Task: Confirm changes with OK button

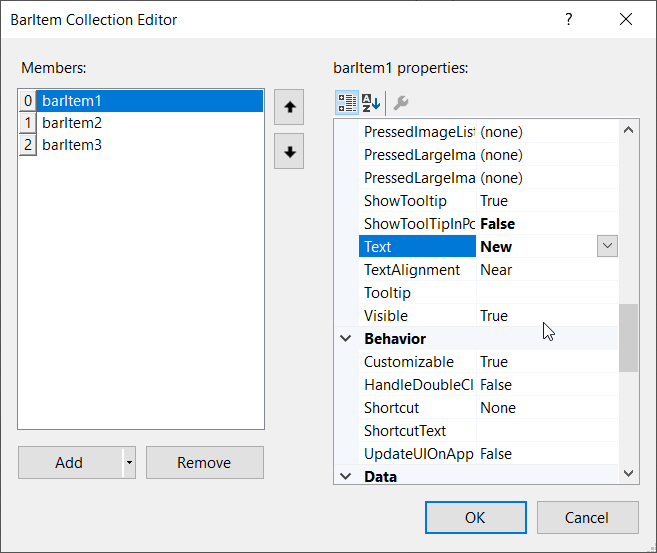Action: click(x=475, y=517)
